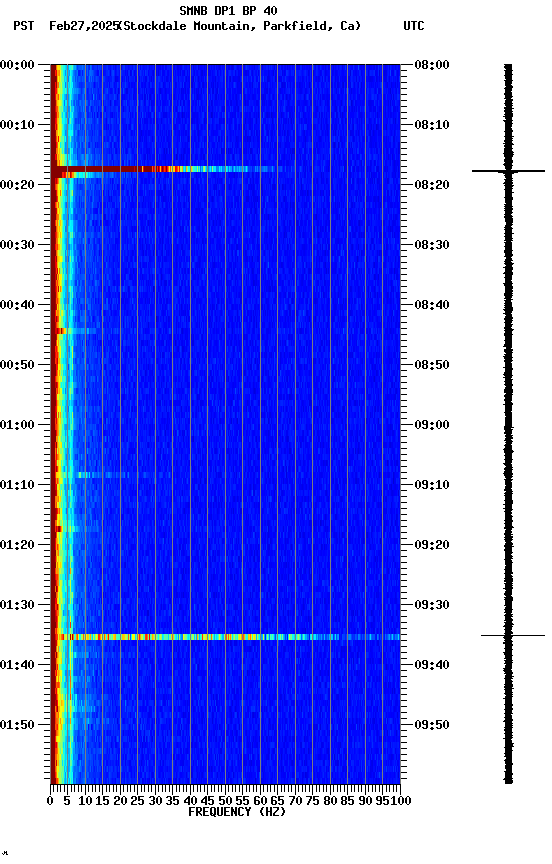Click the title text 'SMNB DP1 BP 40'
This screenshot has height=864, width=552.
click(228, 10)
